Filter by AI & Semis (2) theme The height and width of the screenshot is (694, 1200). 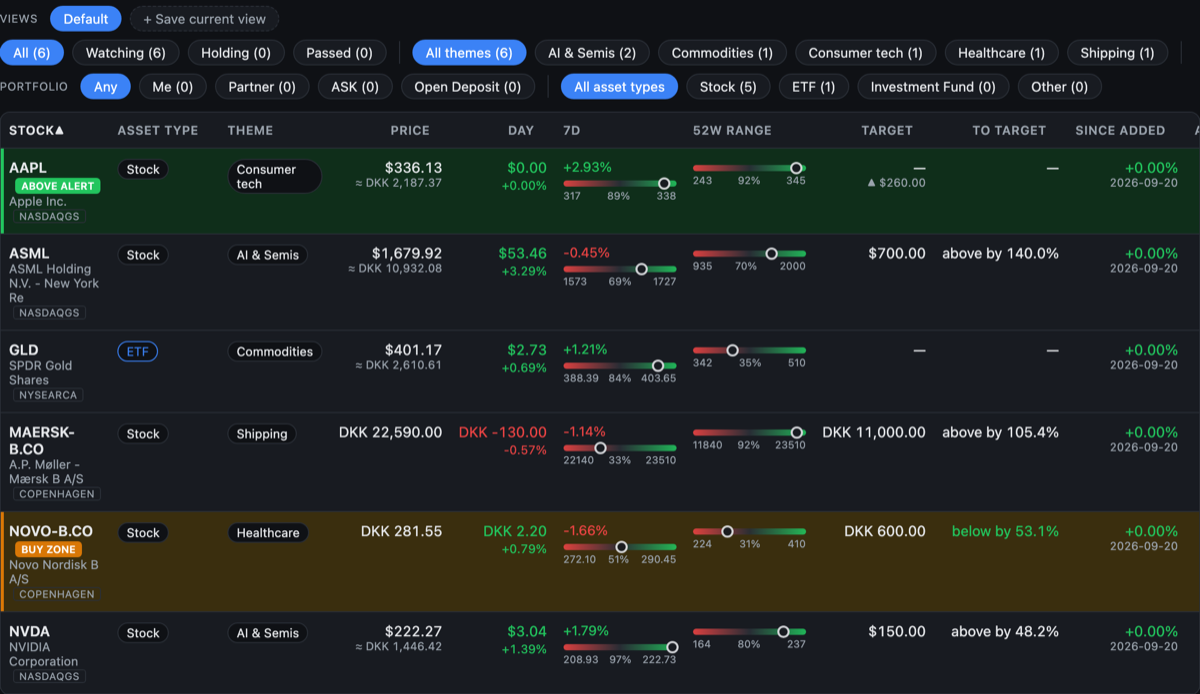point(592,53)
